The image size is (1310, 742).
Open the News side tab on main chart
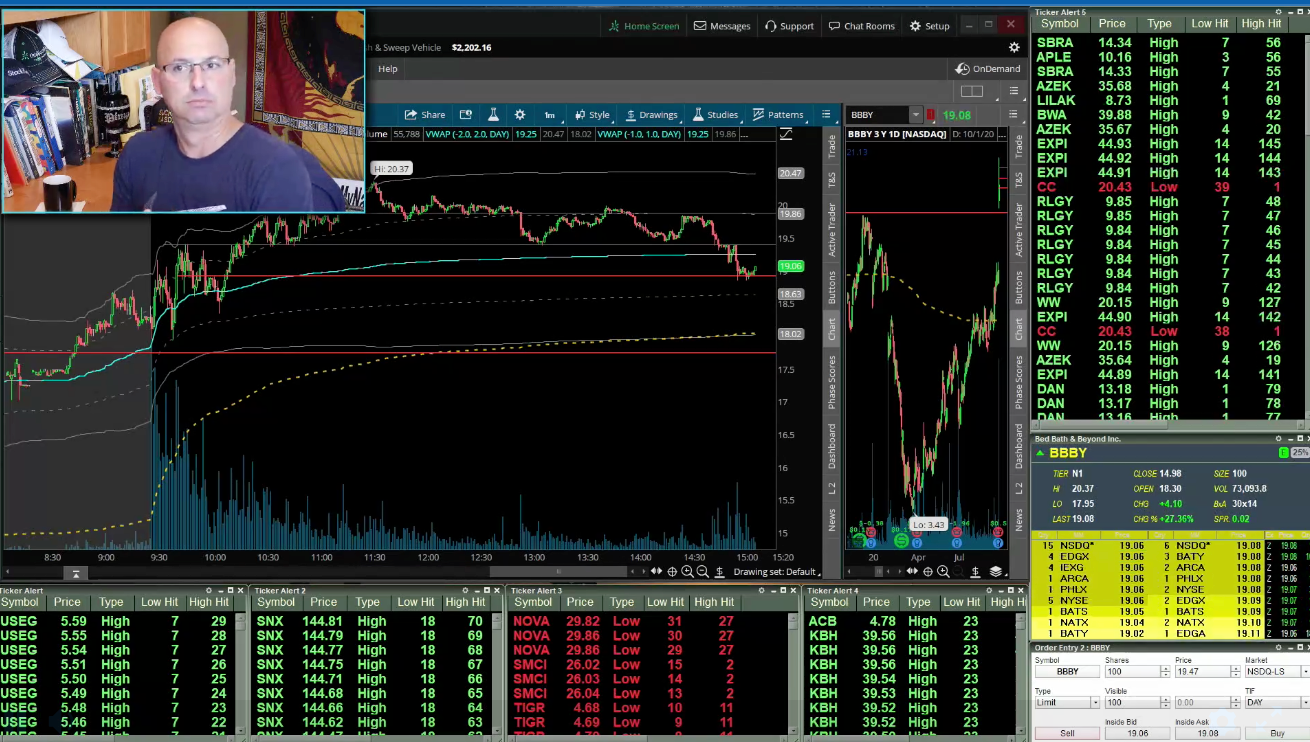831,519
